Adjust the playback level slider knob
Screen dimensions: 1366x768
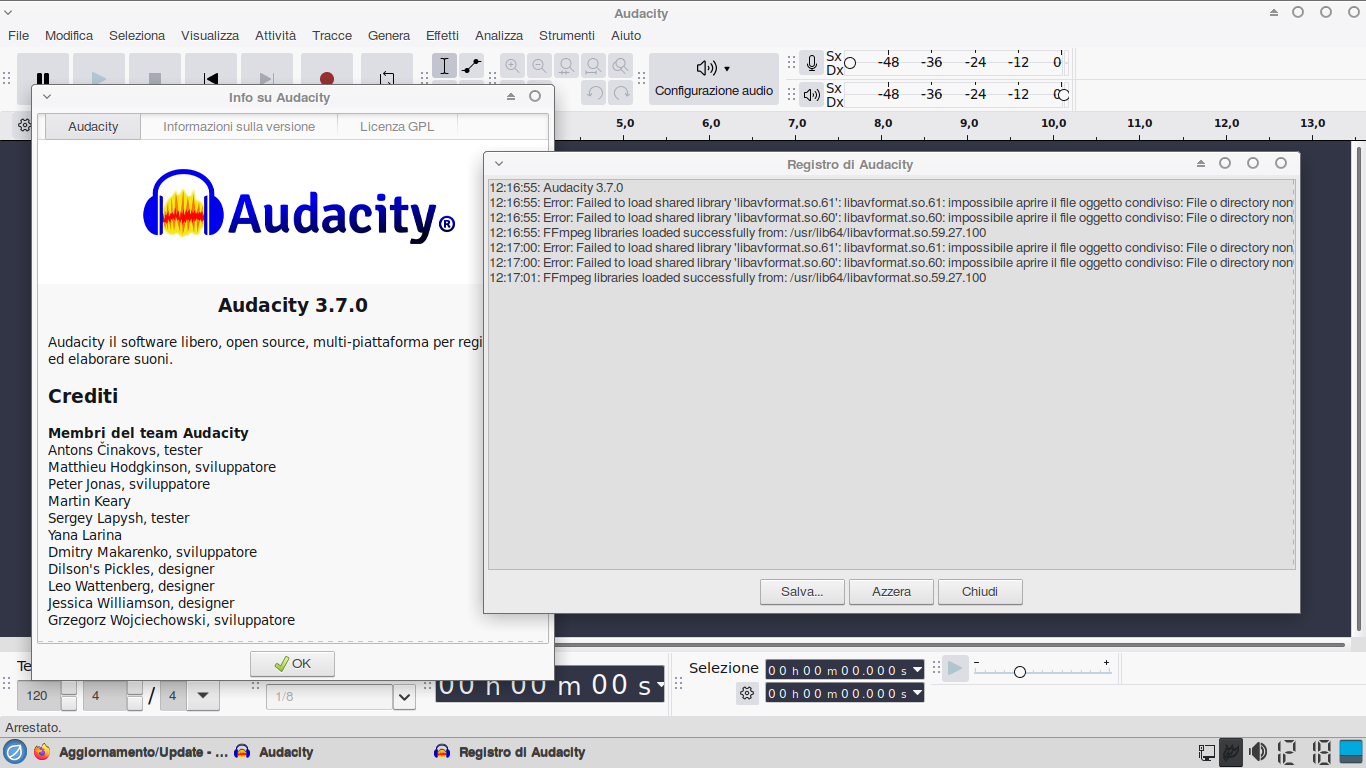pos(1063,95)
